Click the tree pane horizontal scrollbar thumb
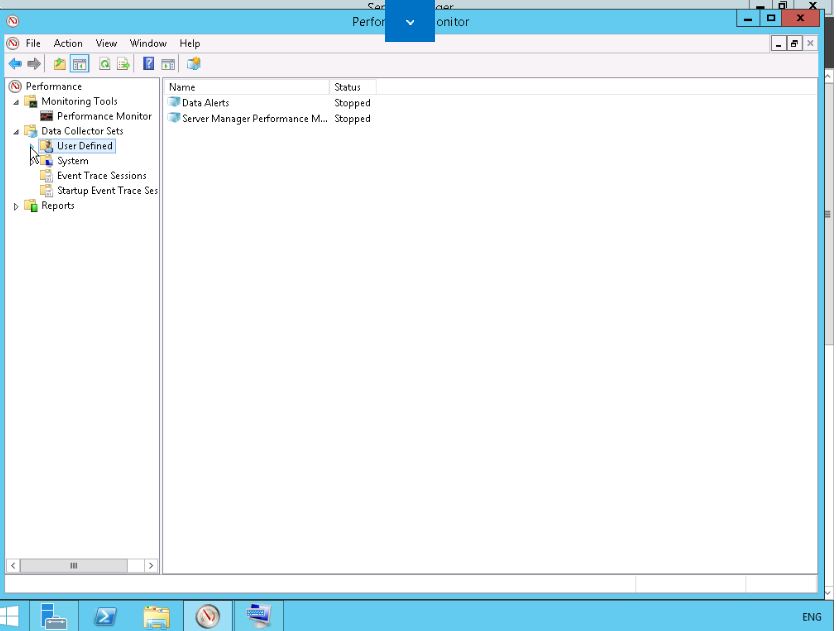 tap(73, 566)
